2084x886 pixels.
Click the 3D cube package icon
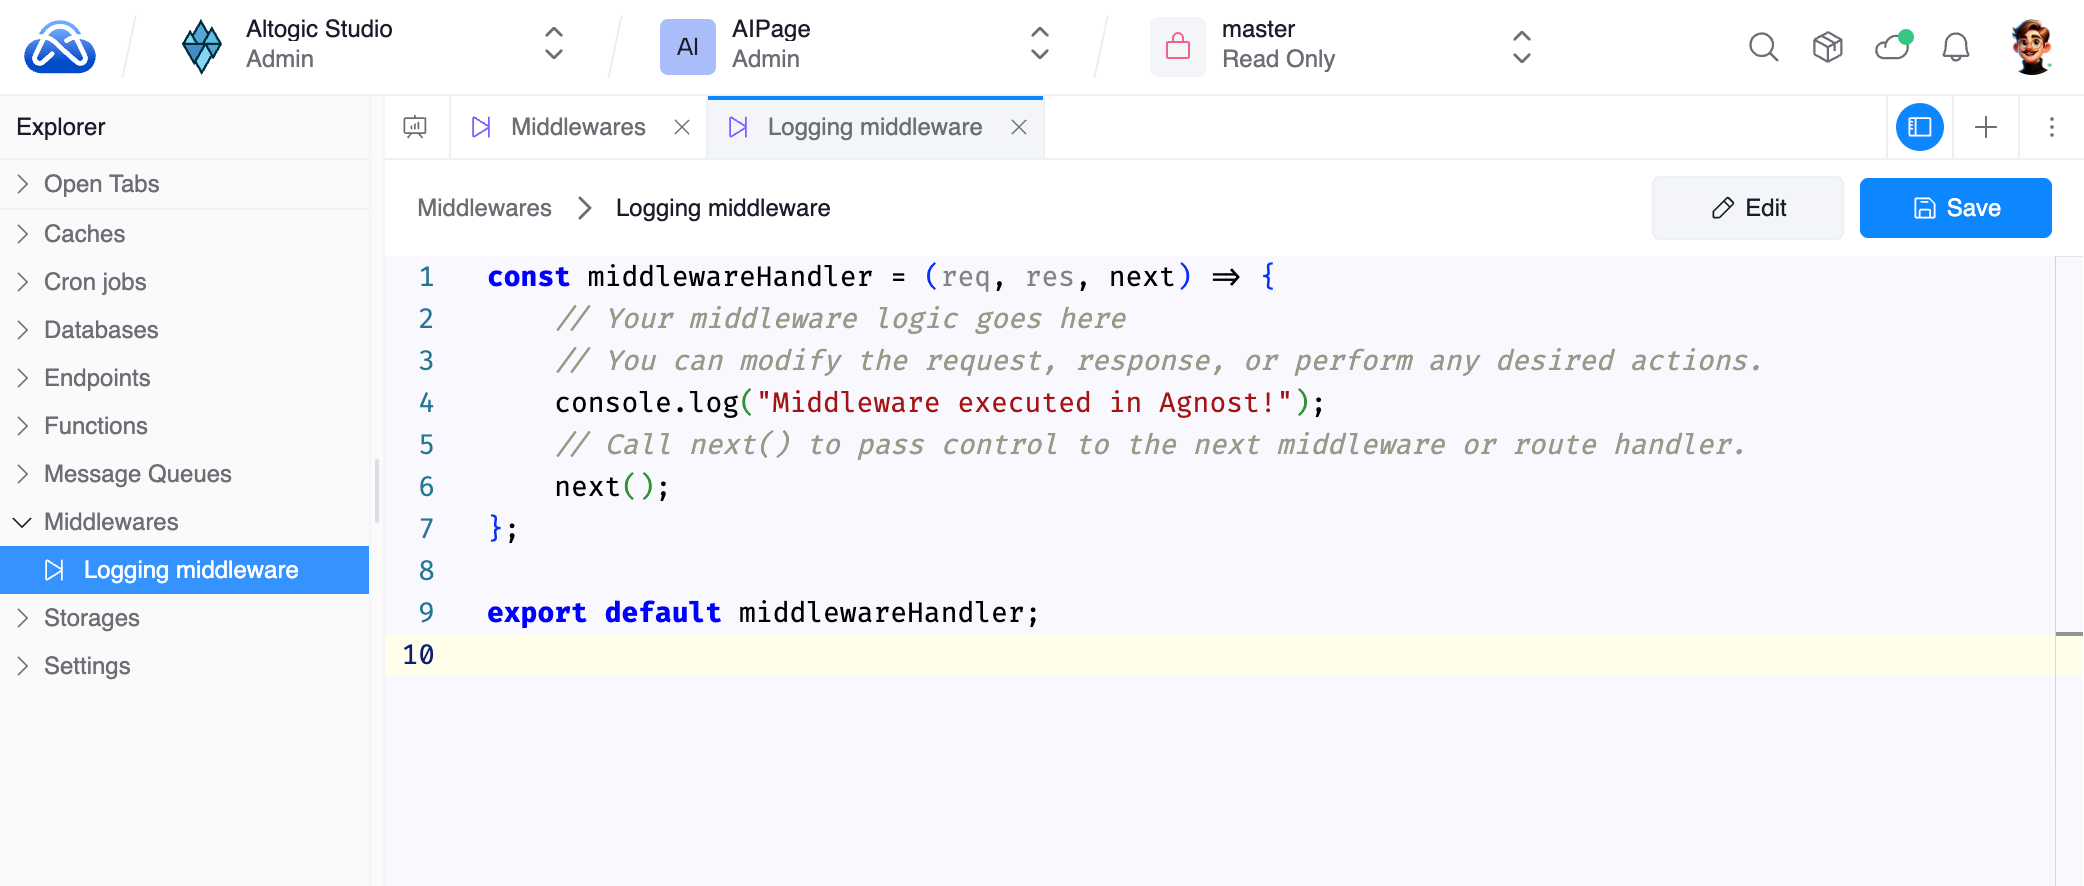coord(1827,47)
